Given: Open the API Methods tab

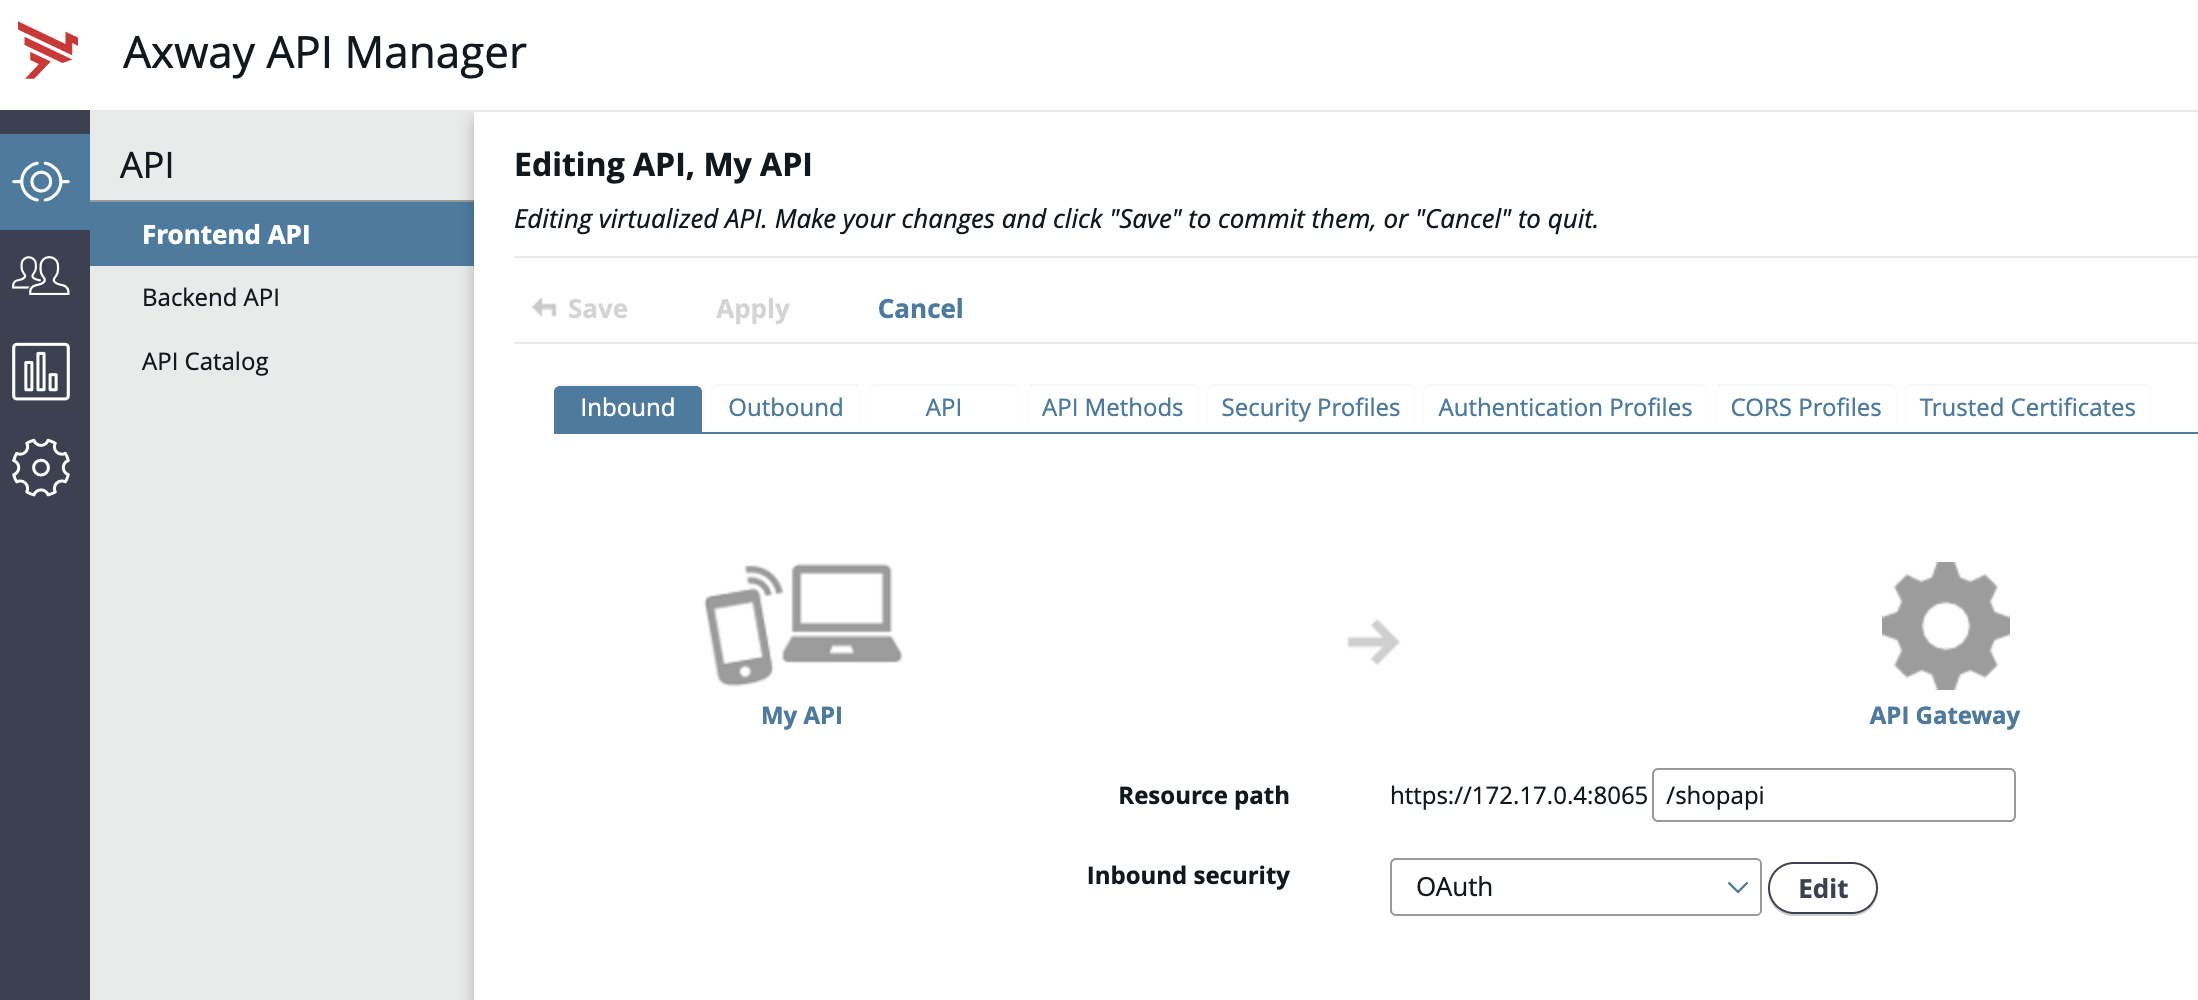Looking at the screenshot, I should (x=1111, y=408).
